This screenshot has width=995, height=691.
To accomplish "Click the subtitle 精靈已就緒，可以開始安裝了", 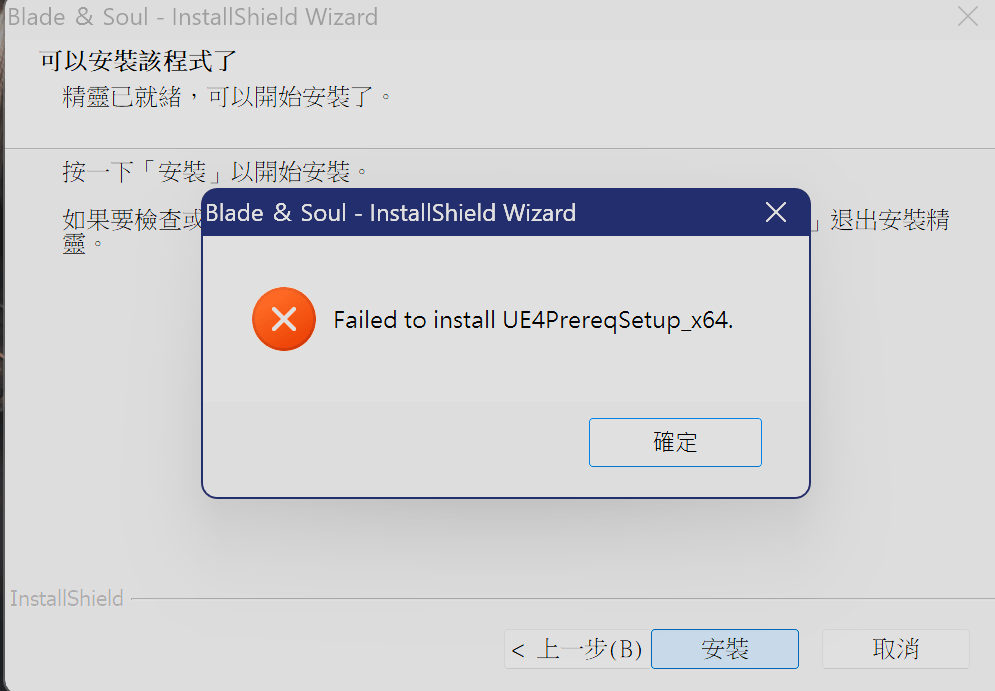I will (227, 97).
